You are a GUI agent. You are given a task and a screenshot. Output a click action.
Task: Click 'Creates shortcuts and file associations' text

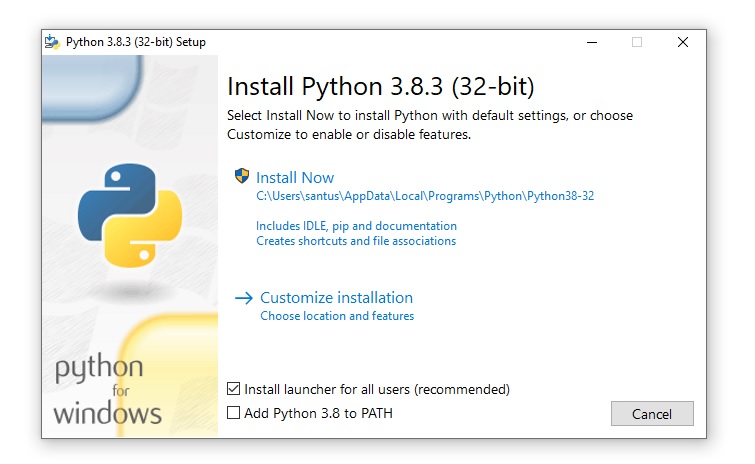pos(356,241)
